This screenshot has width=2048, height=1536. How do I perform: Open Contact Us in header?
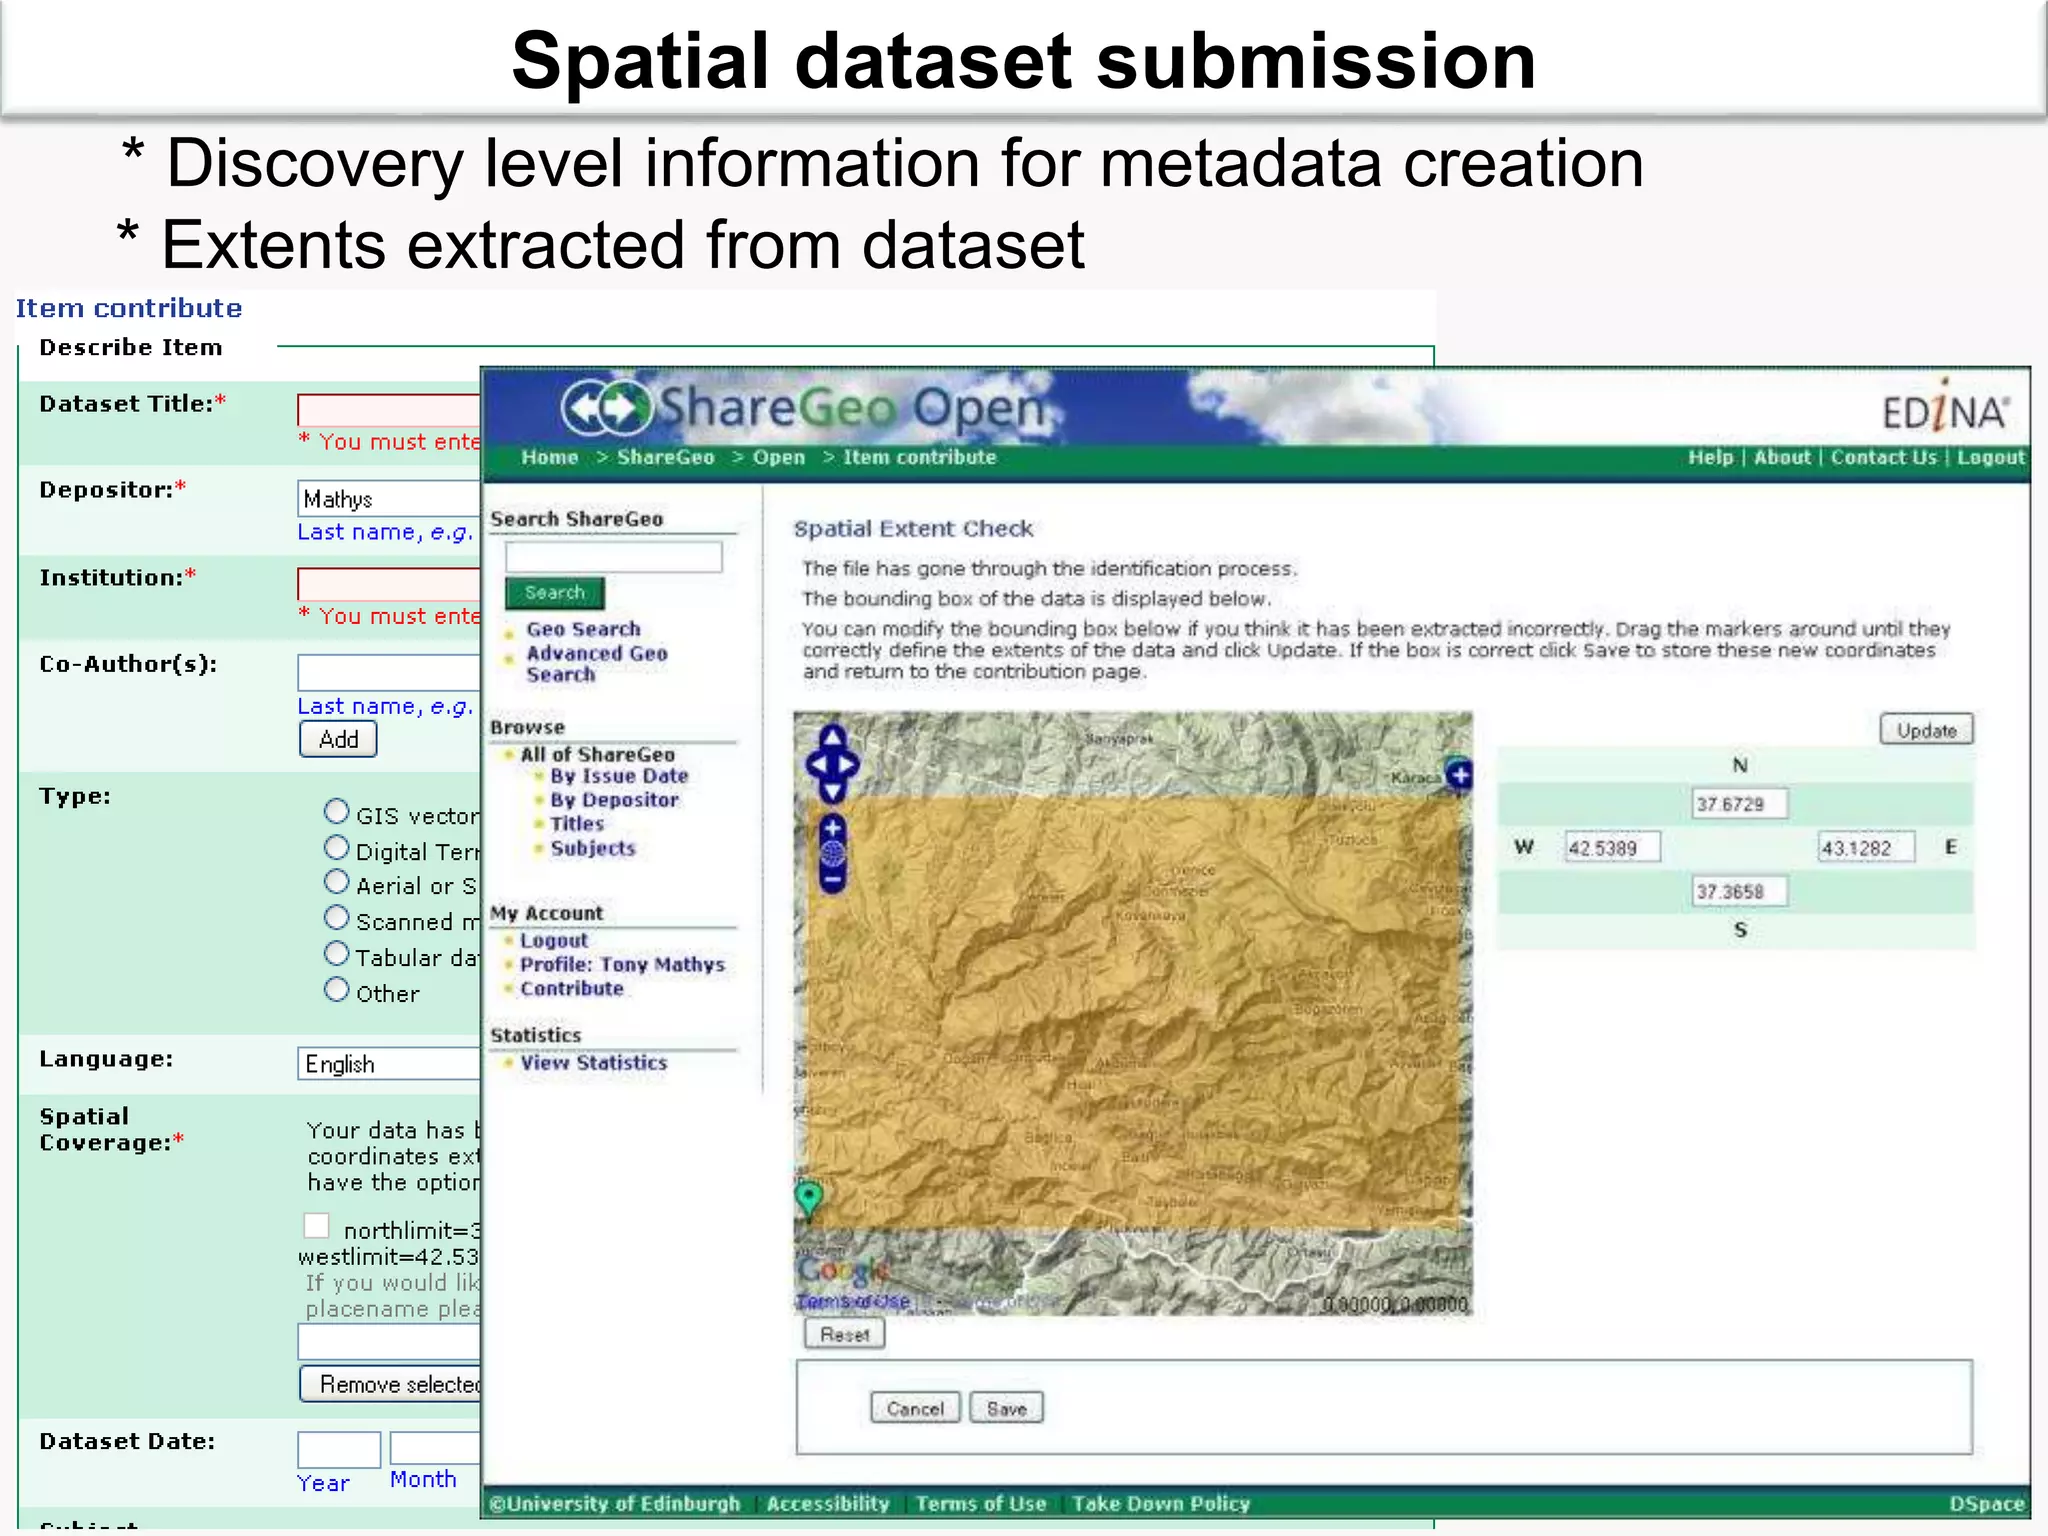(x=1884, y=457)
